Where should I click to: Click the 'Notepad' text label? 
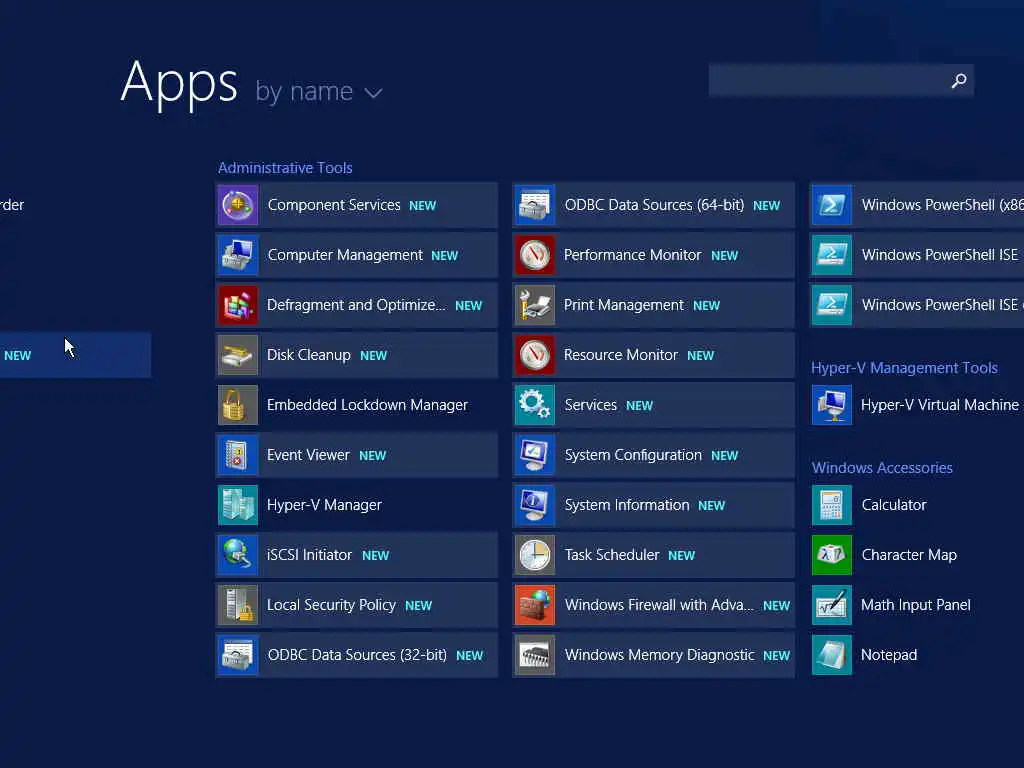889,655
